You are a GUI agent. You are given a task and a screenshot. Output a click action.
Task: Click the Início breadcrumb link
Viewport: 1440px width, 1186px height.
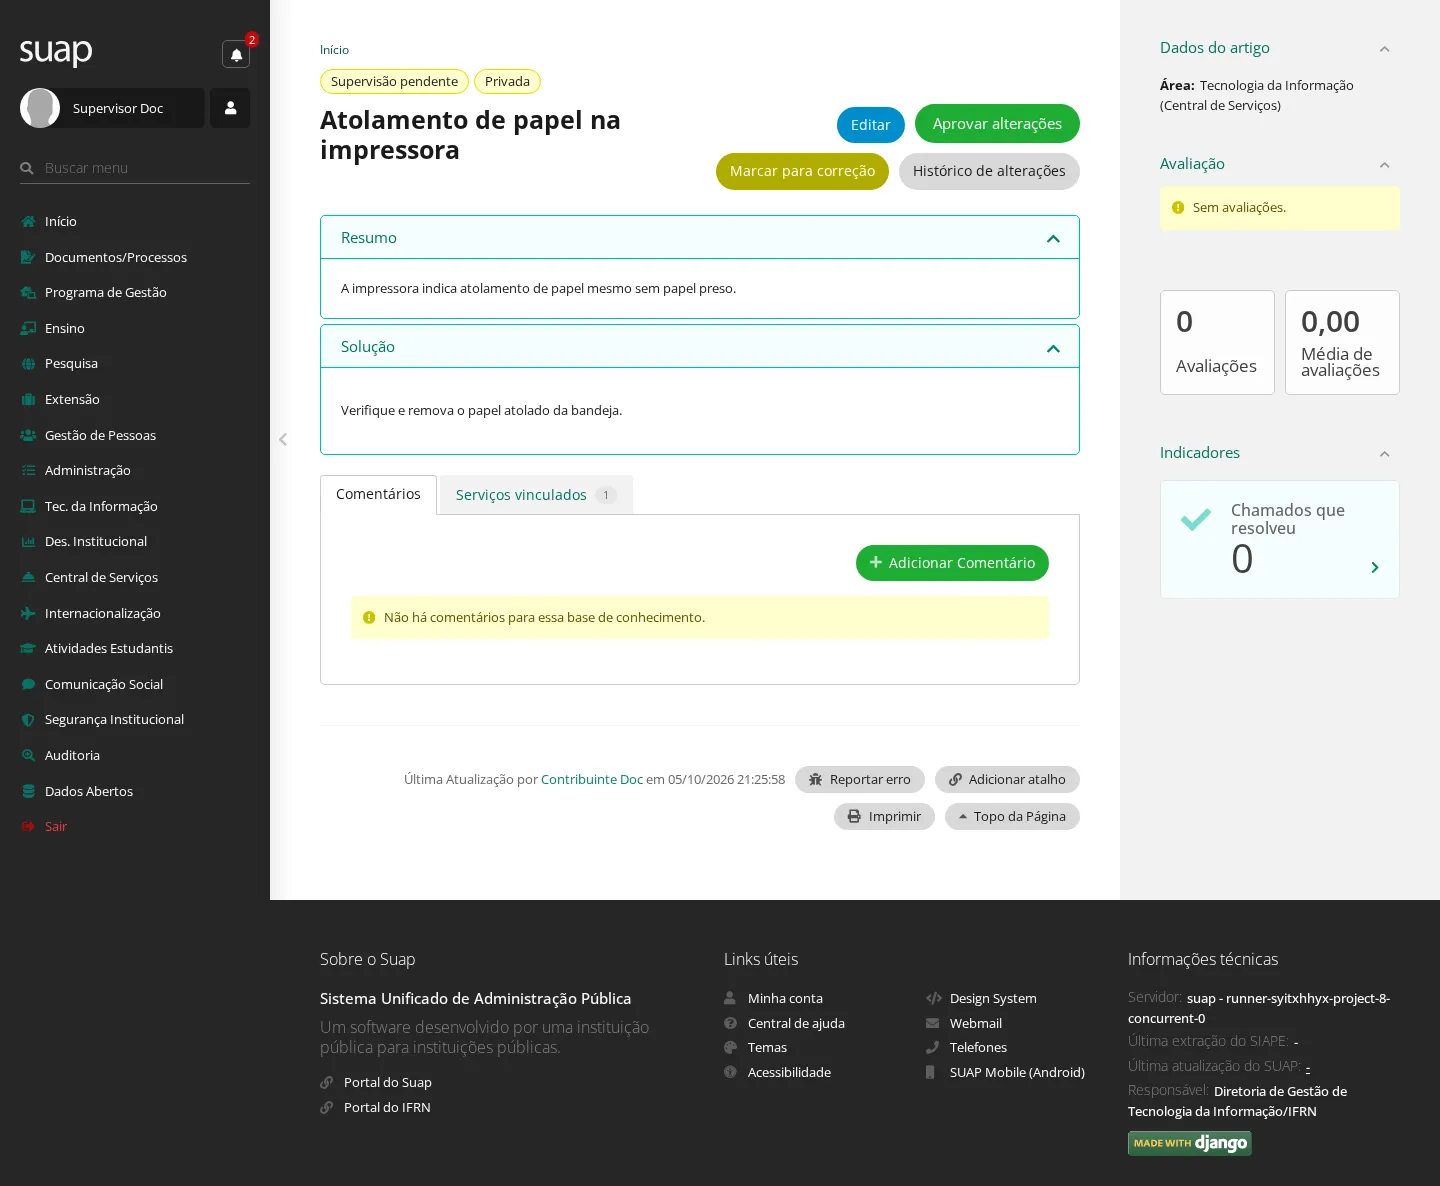click(x=334, y=50)
